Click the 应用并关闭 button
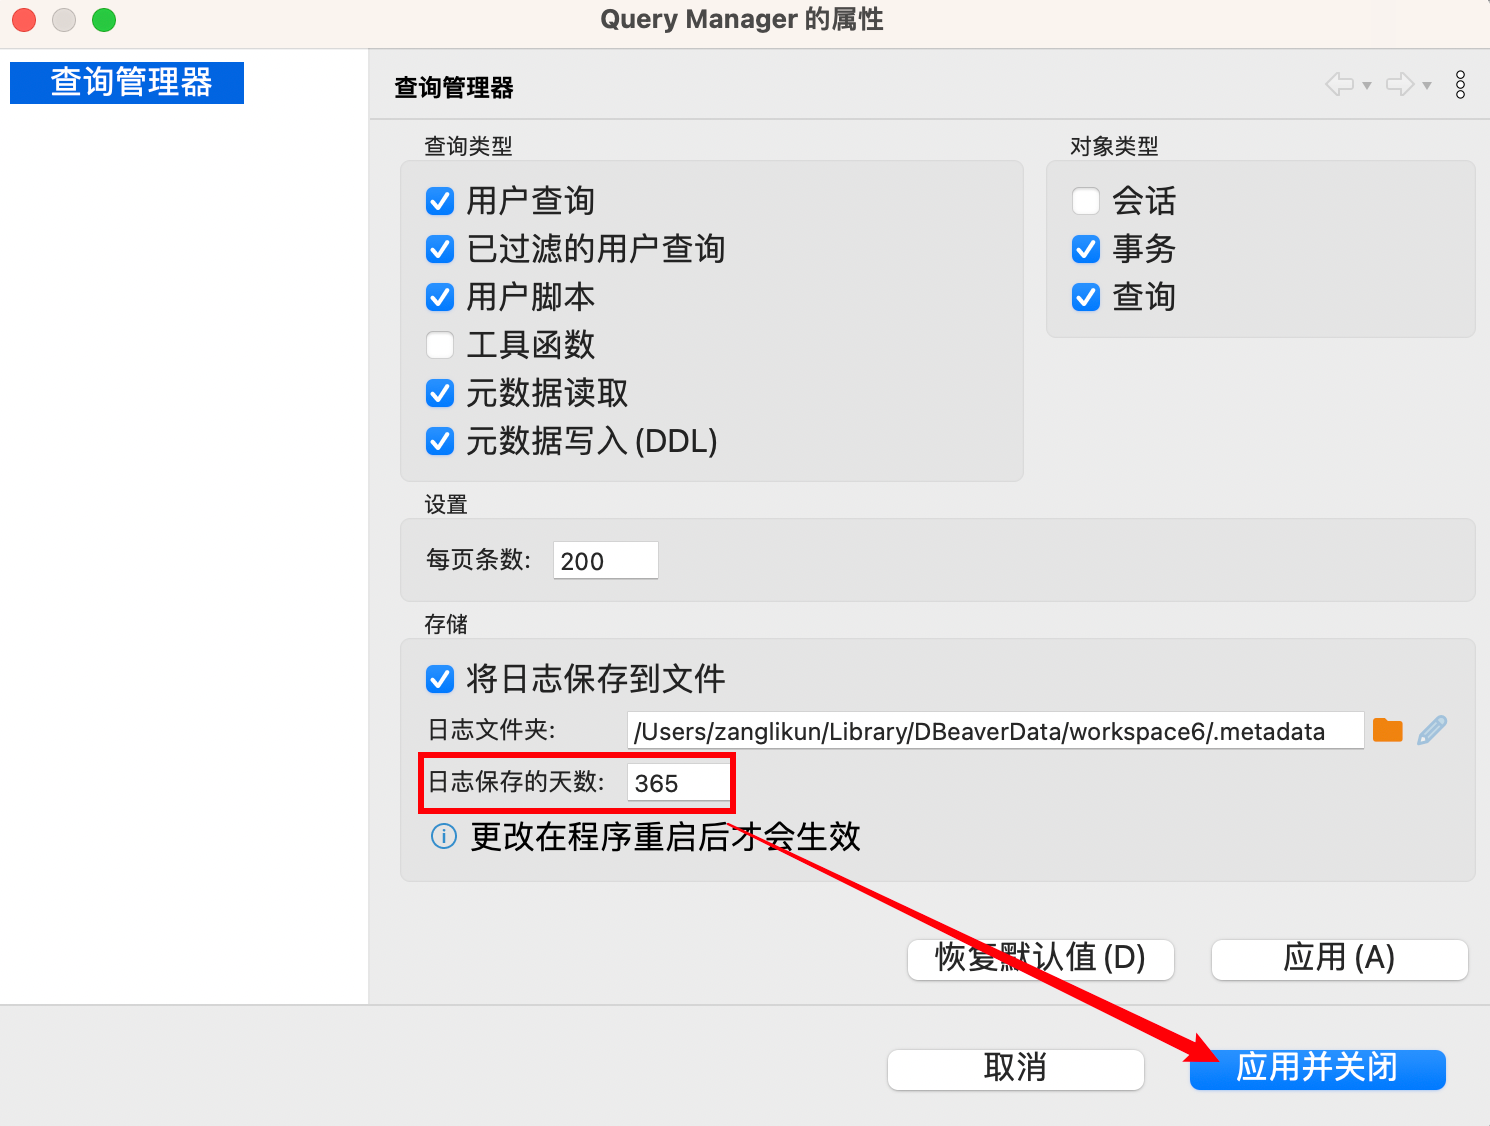This screenshot has width=1490, height=1126. tap(1317, 1068)
